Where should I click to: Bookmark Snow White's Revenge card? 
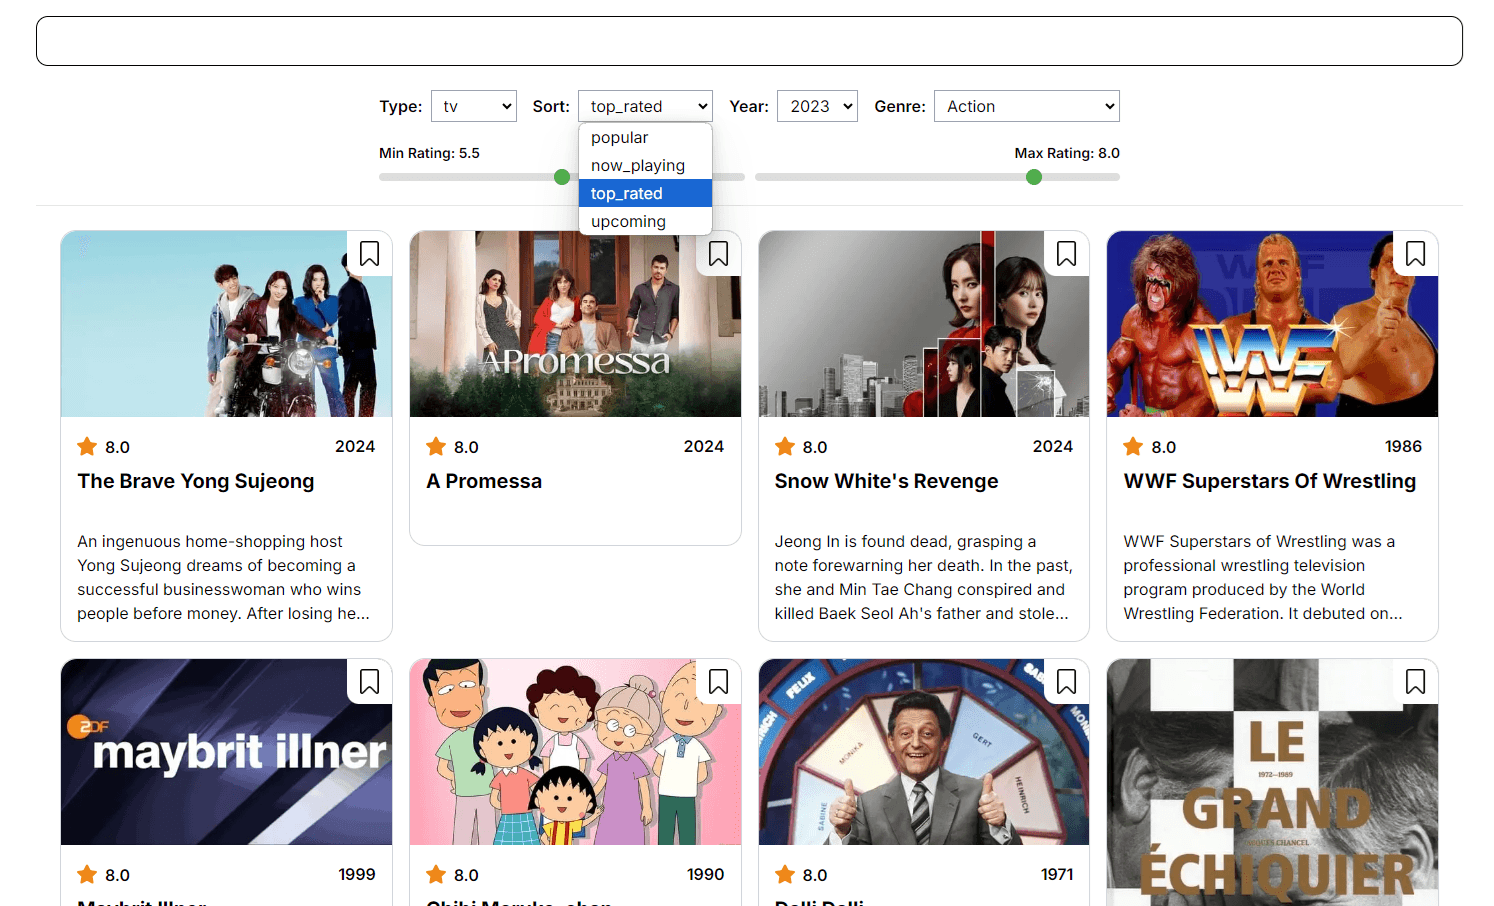pyautogui.click(x=1066, y=254)
